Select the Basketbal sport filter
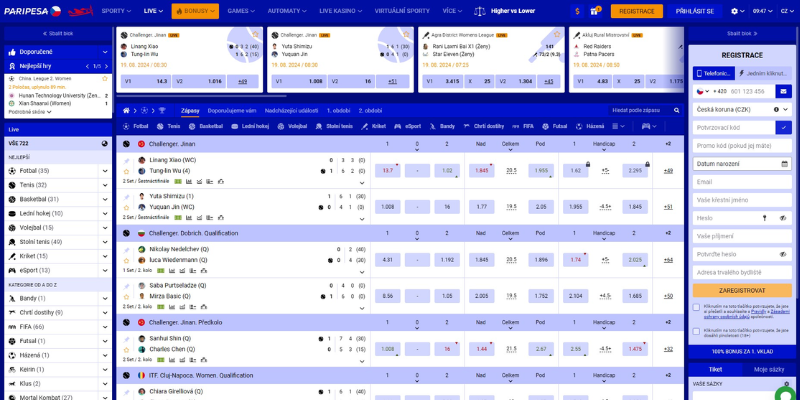 (206, 126)
